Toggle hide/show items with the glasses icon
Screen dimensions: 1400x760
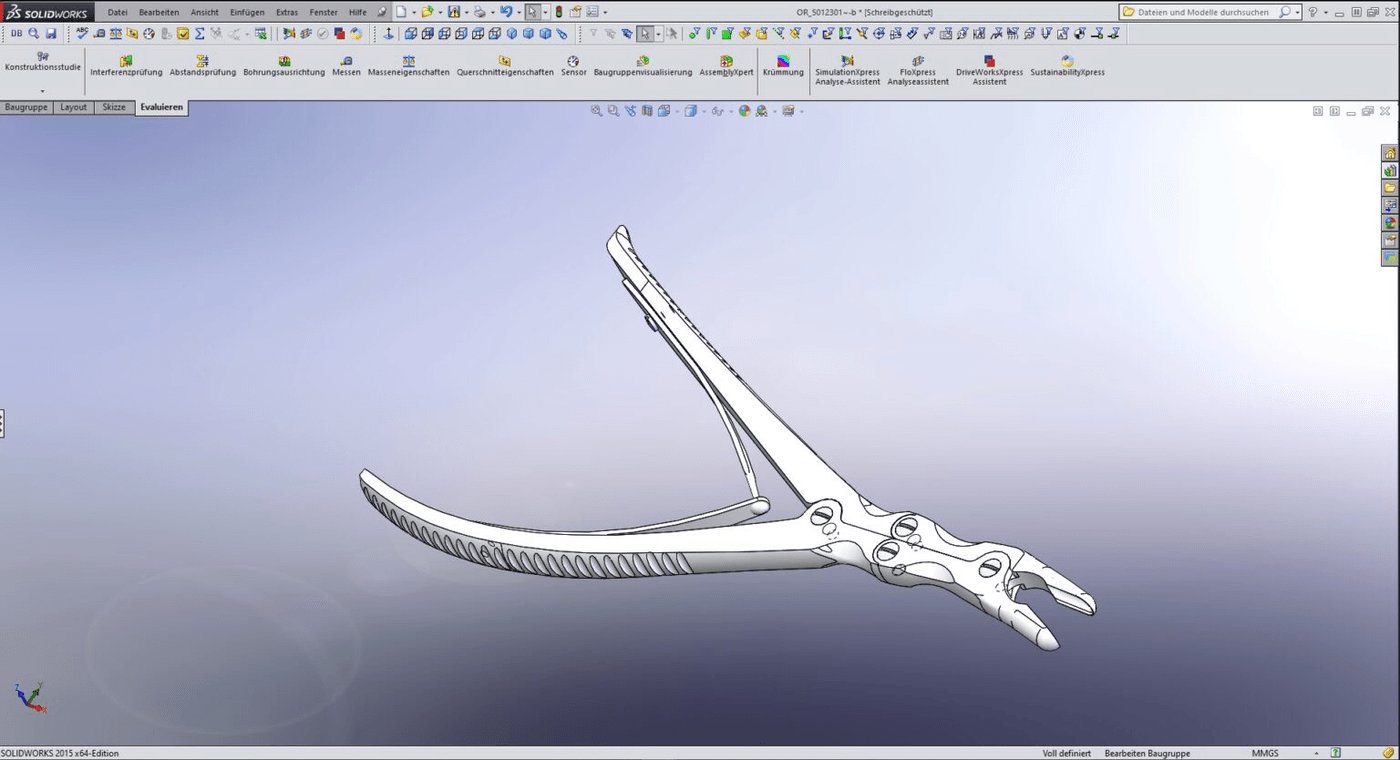(718, 111)
